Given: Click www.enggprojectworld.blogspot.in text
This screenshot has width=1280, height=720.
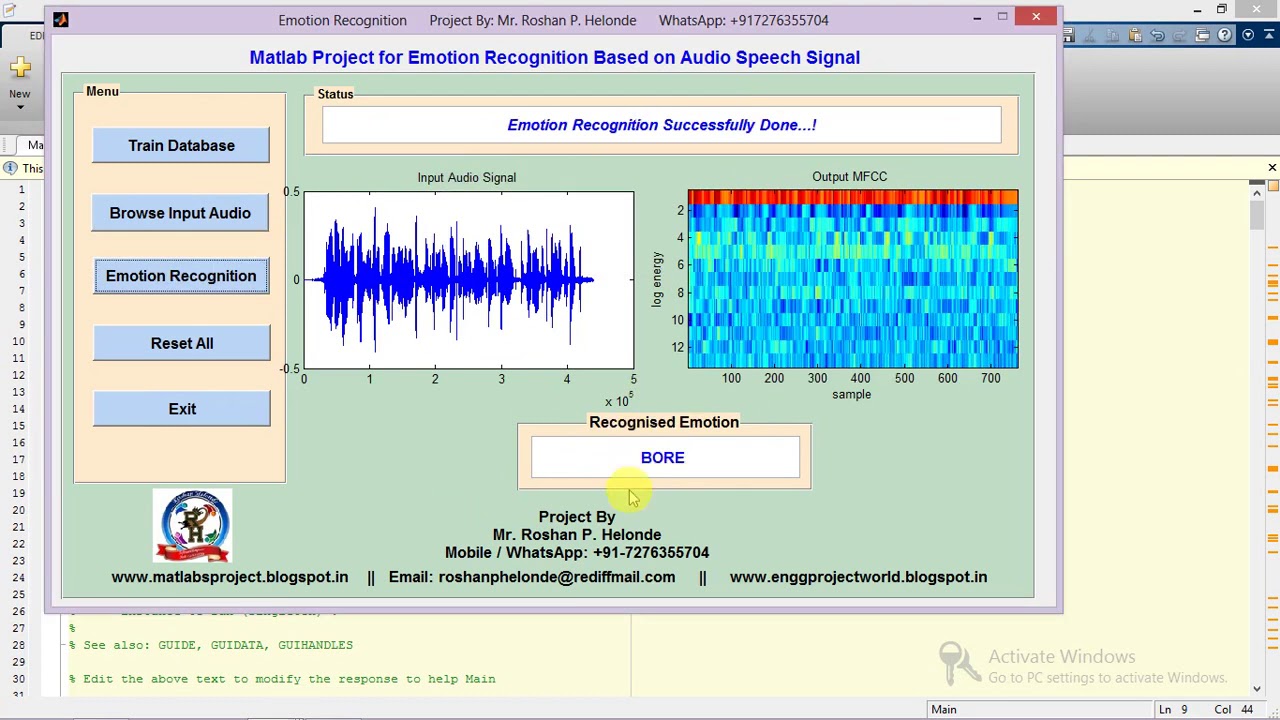Looking at the screenshot, I should click(x=858, y=577).
